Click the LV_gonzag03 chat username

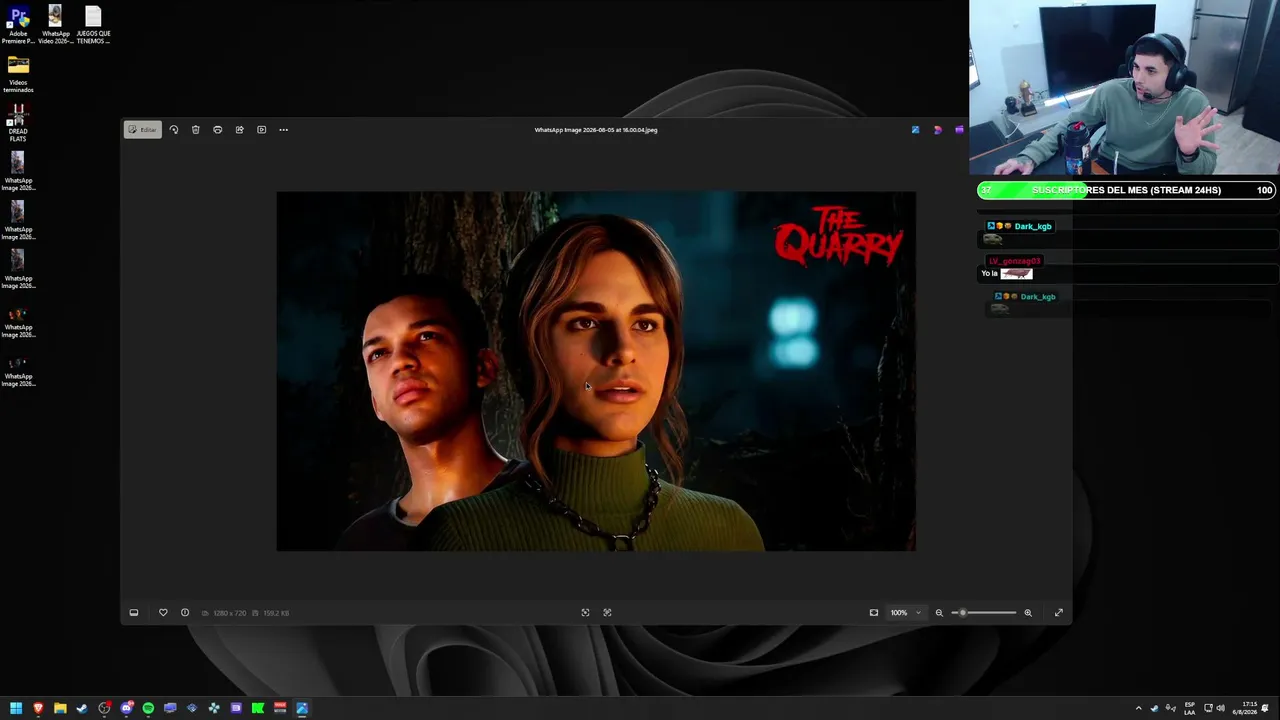tap(1014, 261)
